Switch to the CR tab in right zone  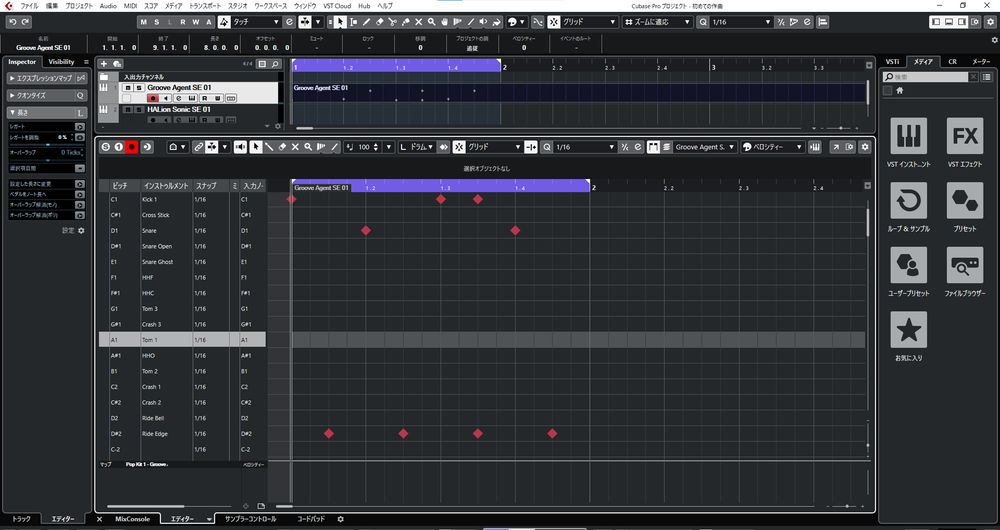952,62
